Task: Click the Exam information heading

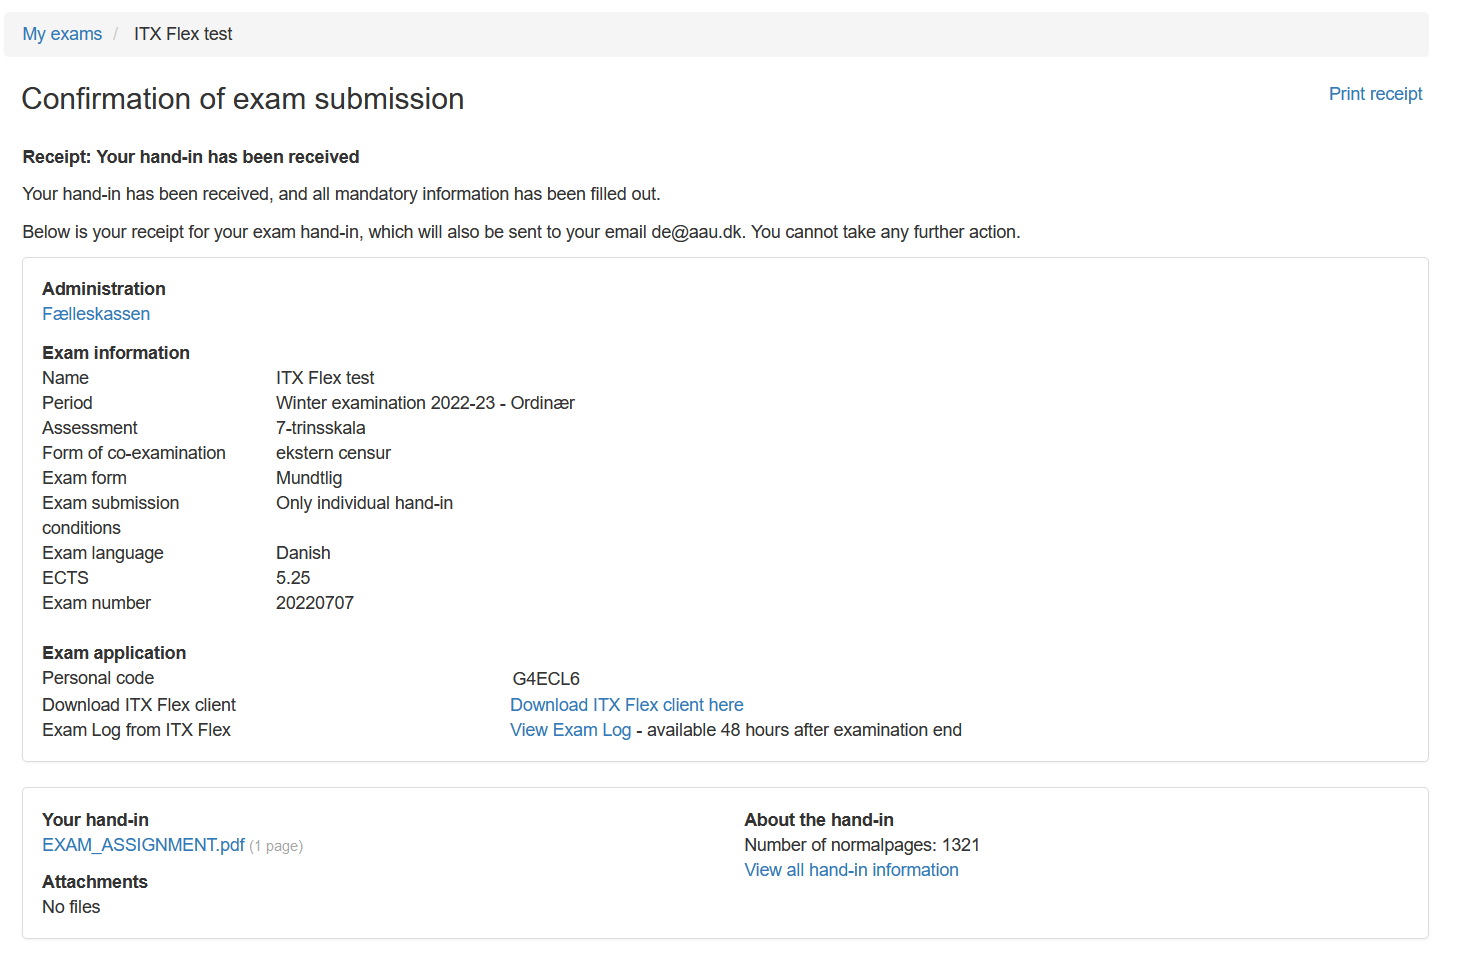Action: (116, 353)
